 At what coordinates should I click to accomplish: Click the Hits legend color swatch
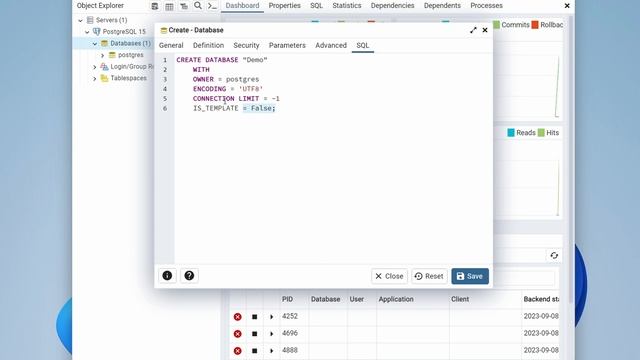tap(541, 133)
